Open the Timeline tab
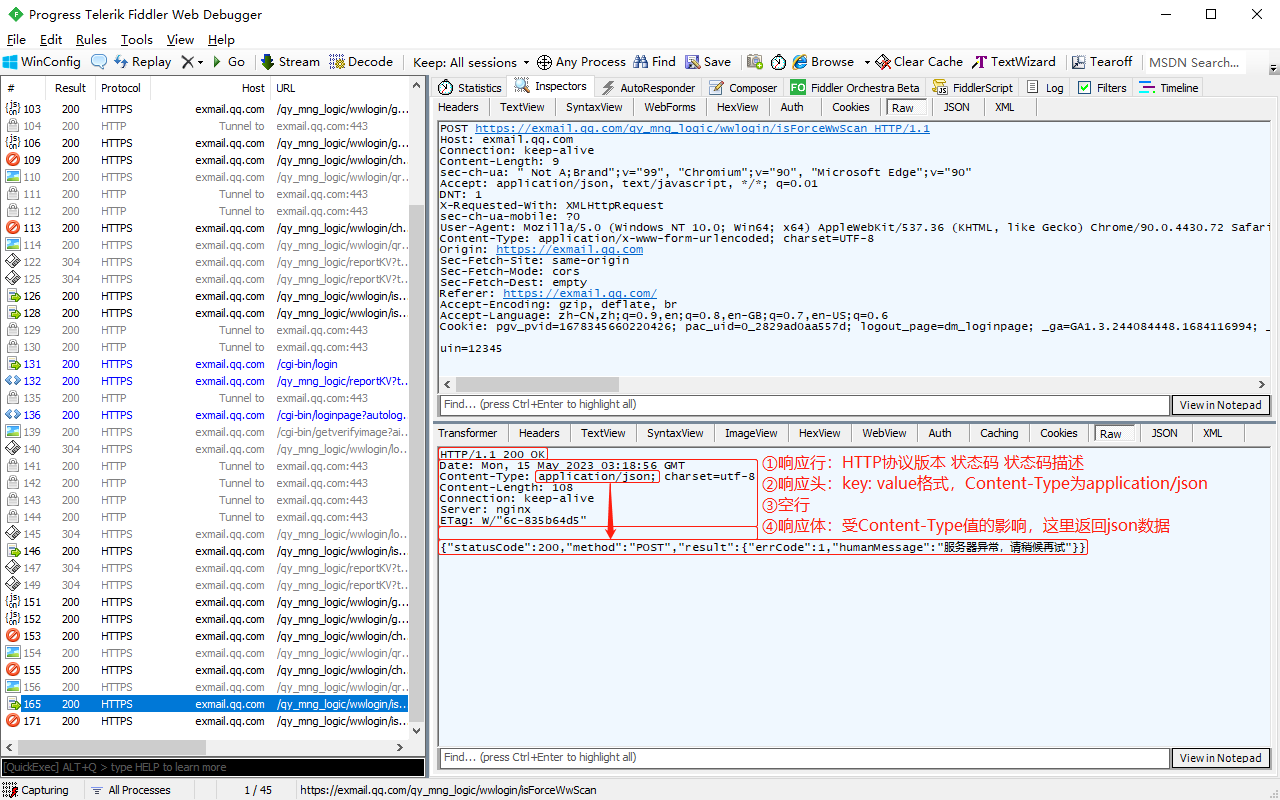The width and height of the screenshot is (1280, 800). pos(1169,88)
